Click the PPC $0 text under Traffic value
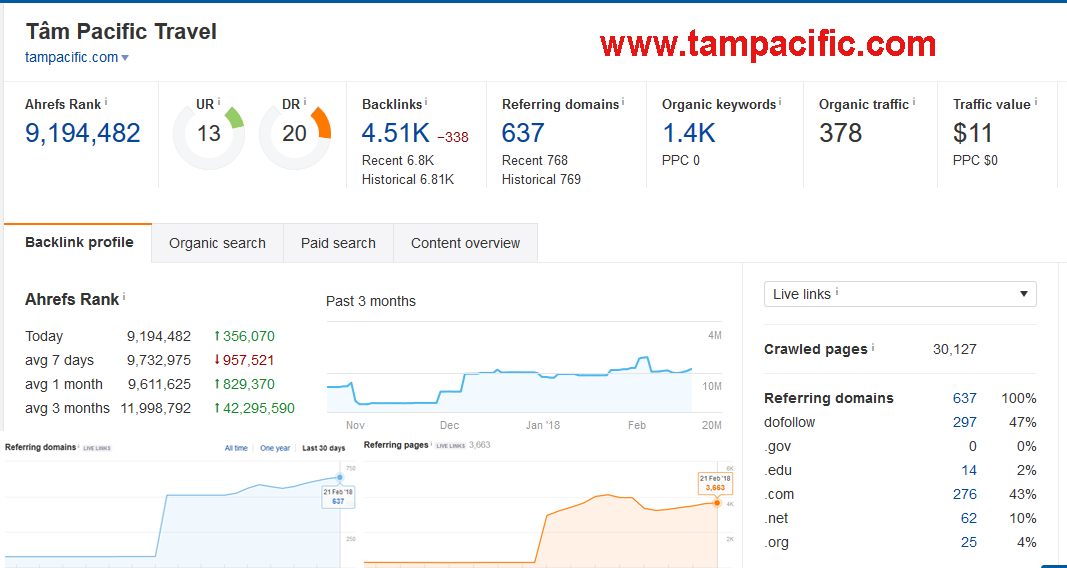Image resolution: width=1067 pixels, height=568 pixels. [x=976, y=161]
